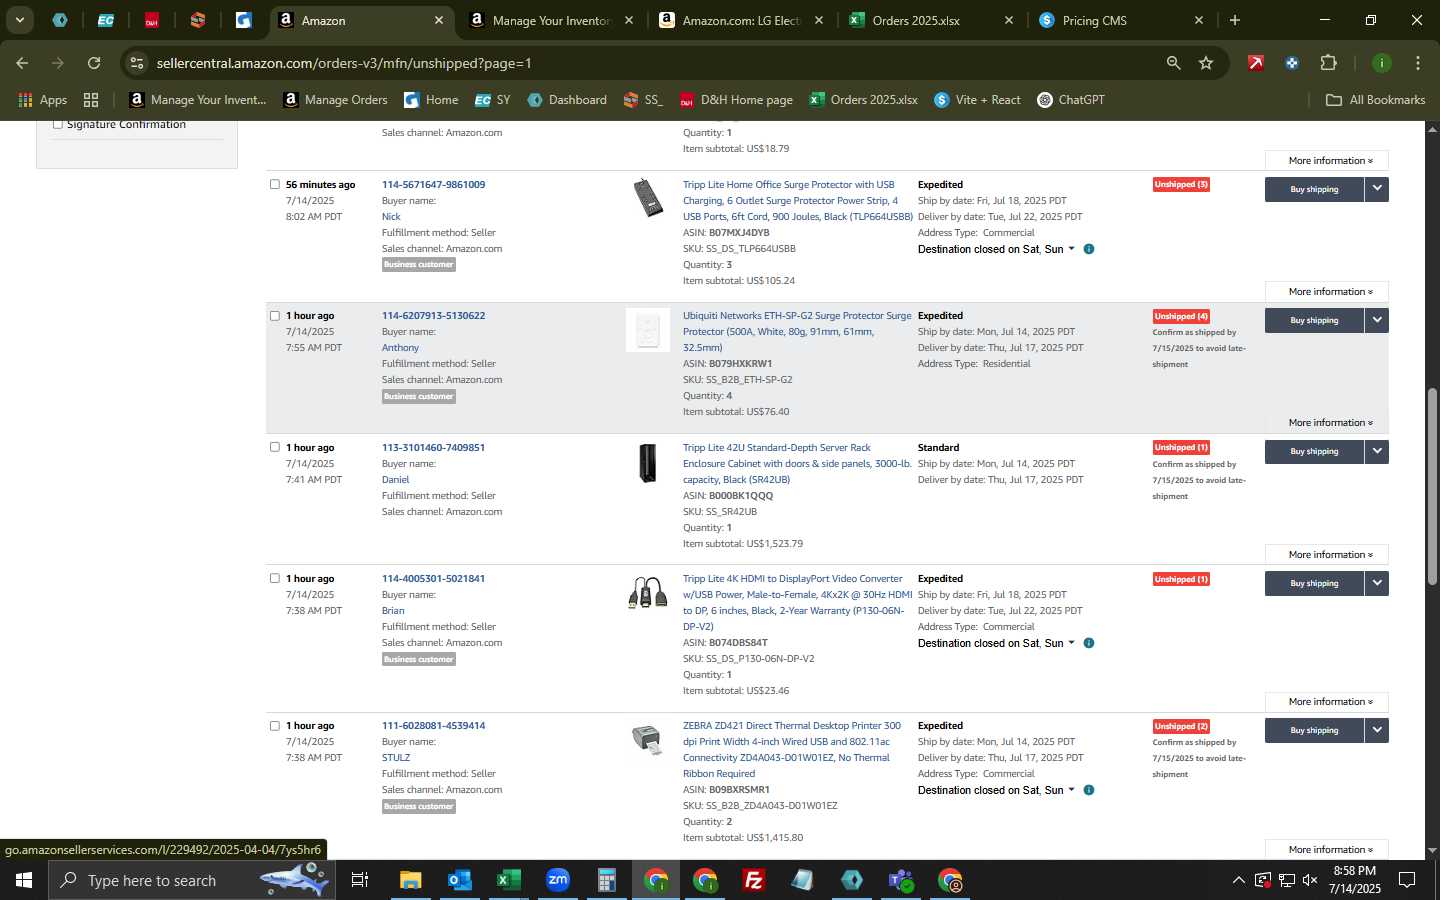The width and height of the screenshot is (1440, 900).
Task: Select order 111-6028081-4539414 checkbox
Action: click(x=275, y=725)
